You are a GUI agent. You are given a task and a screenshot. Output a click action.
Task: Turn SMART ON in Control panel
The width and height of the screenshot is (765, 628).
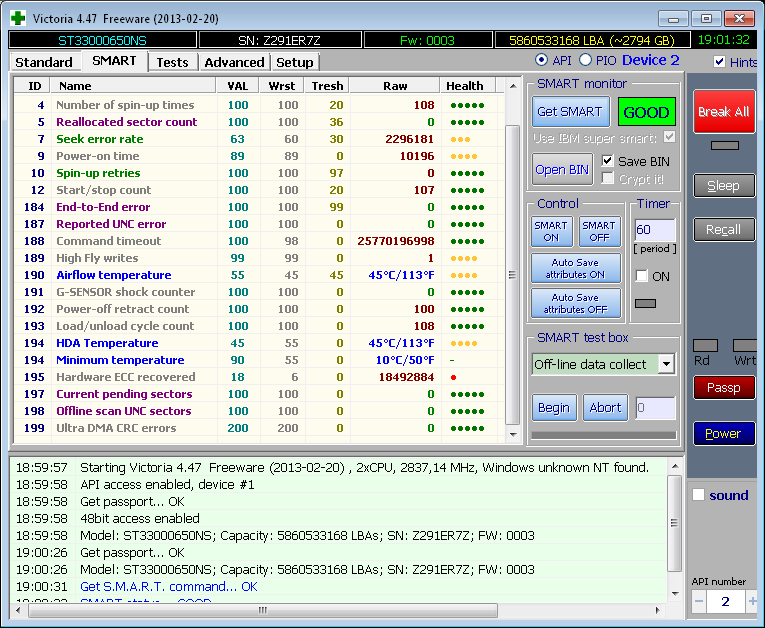tap(551, 232)
